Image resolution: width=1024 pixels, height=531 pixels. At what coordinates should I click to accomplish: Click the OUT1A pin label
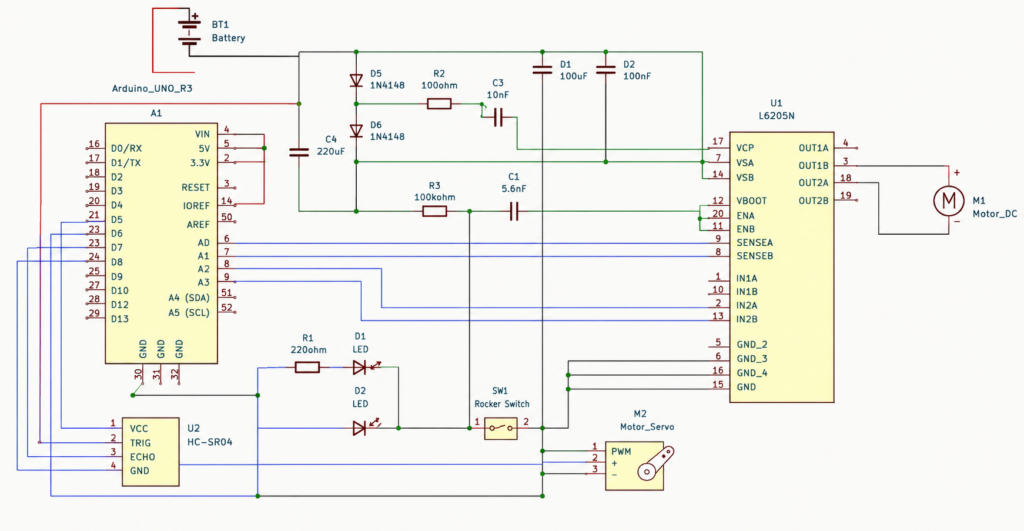click(x=813, y=148)
